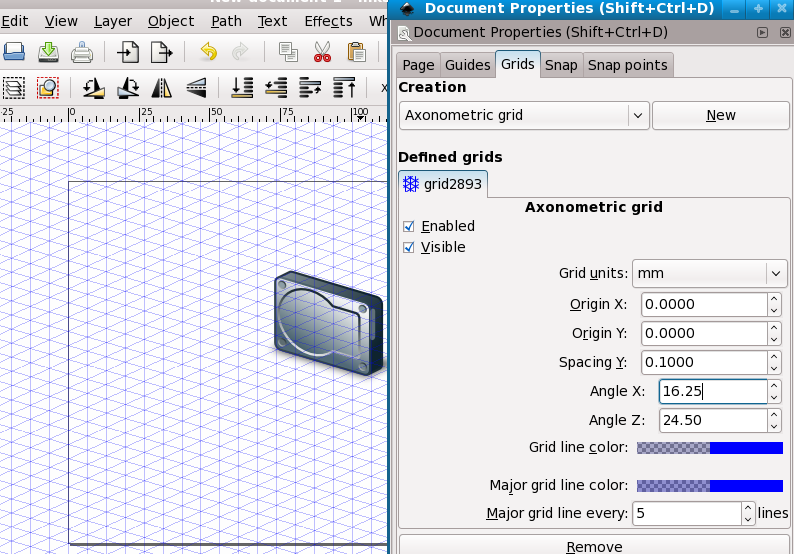Open the Object menu
This screenshot has width=794, height=554.
tap(171, 21)
